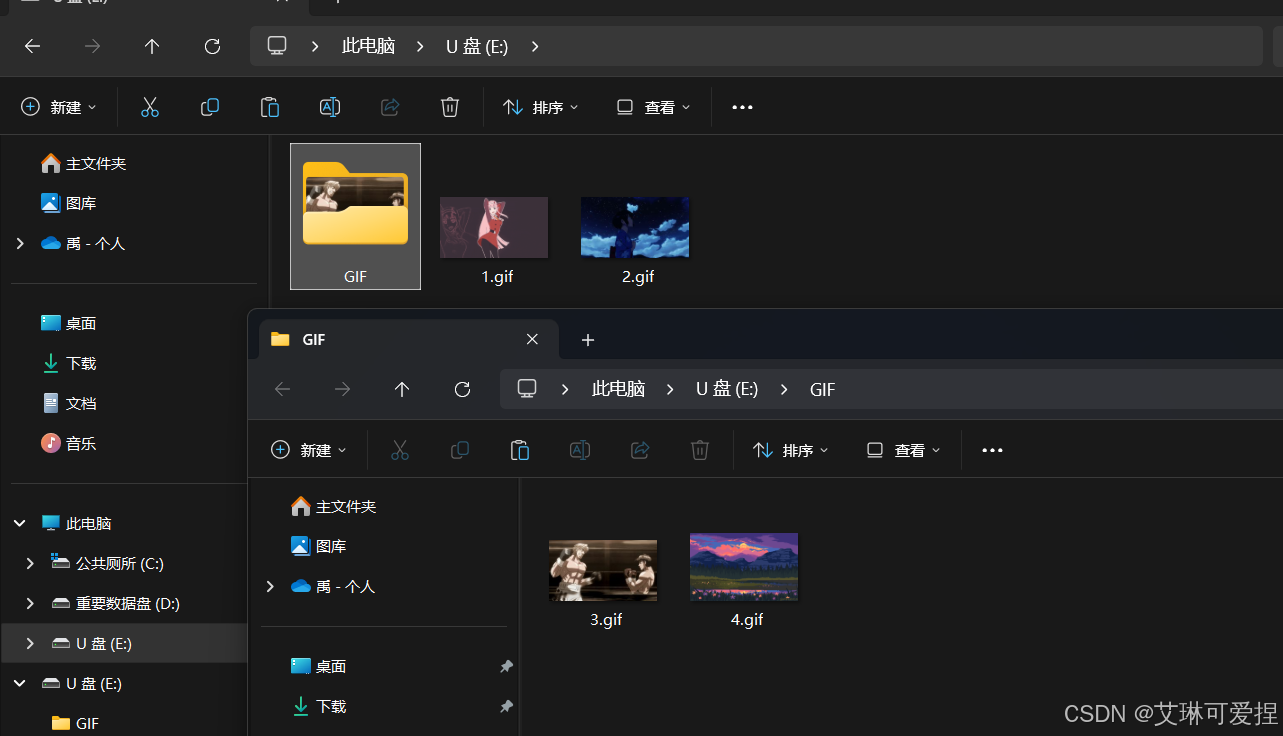The image size is (1283, 736).
Task: Open 音乐 from the left sidebar
Action: (x=79, y=443)
